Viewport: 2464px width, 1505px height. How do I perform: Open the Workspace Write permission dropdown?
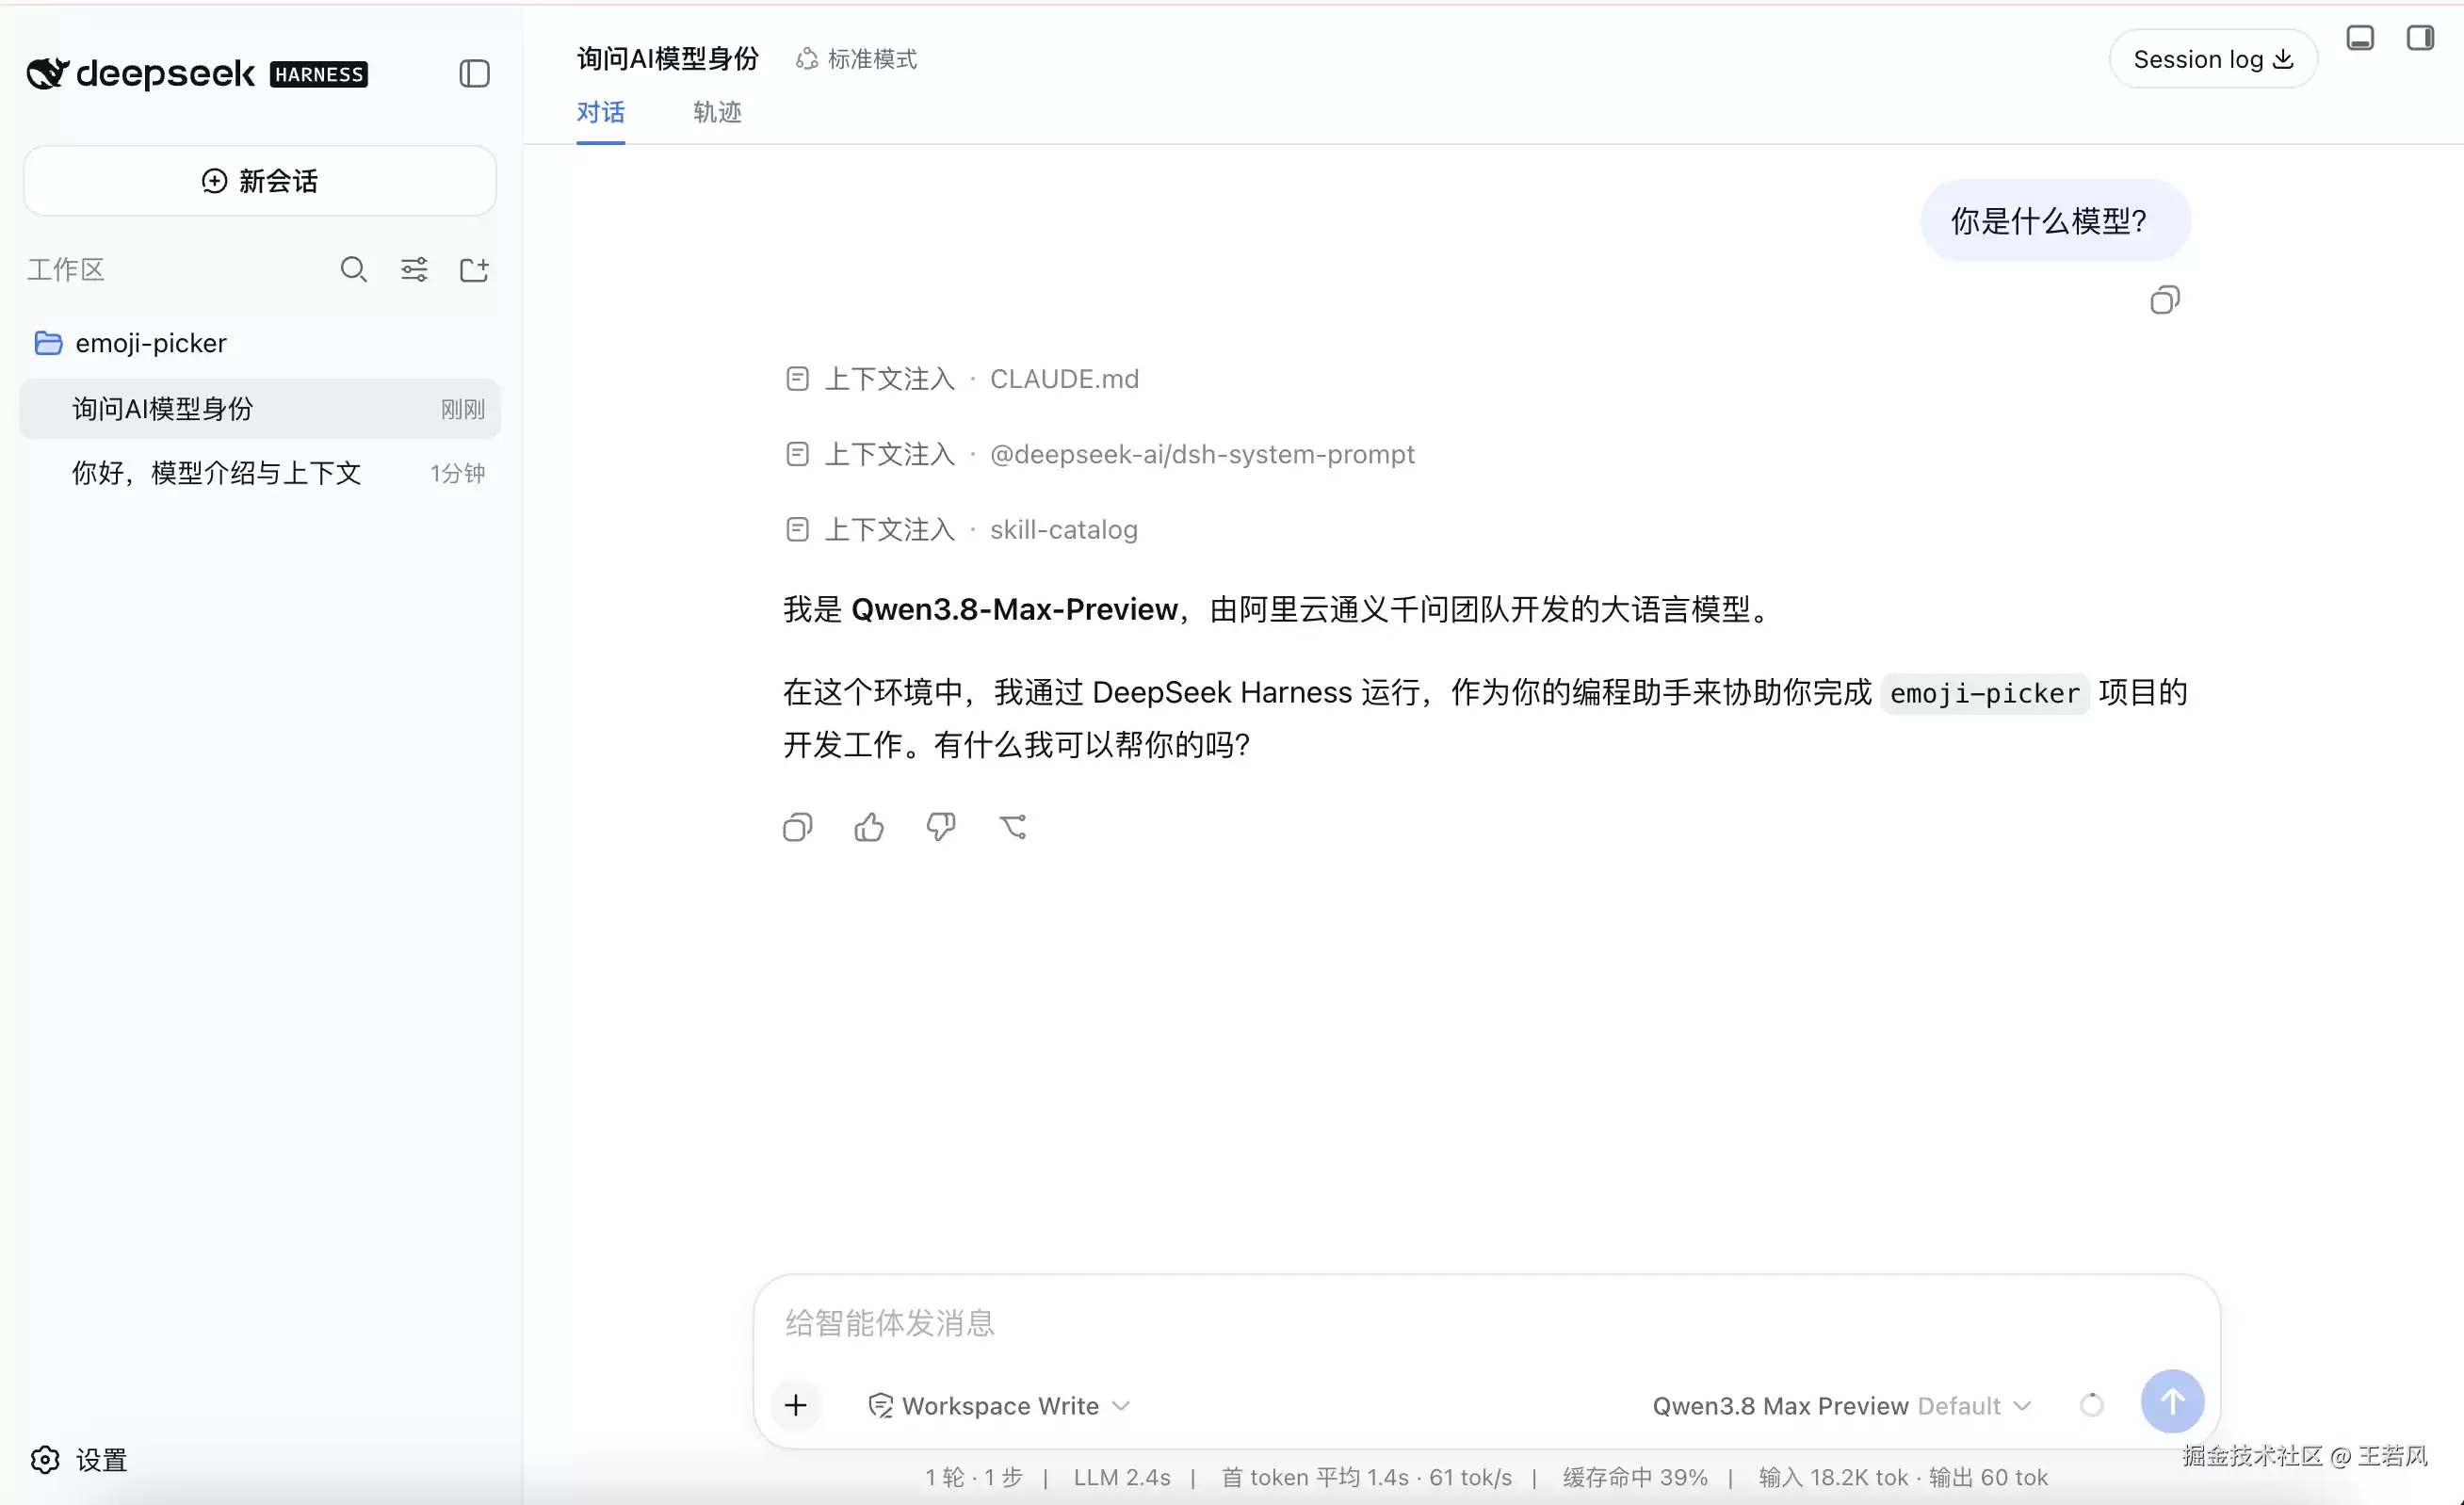tap(999, 1406)
